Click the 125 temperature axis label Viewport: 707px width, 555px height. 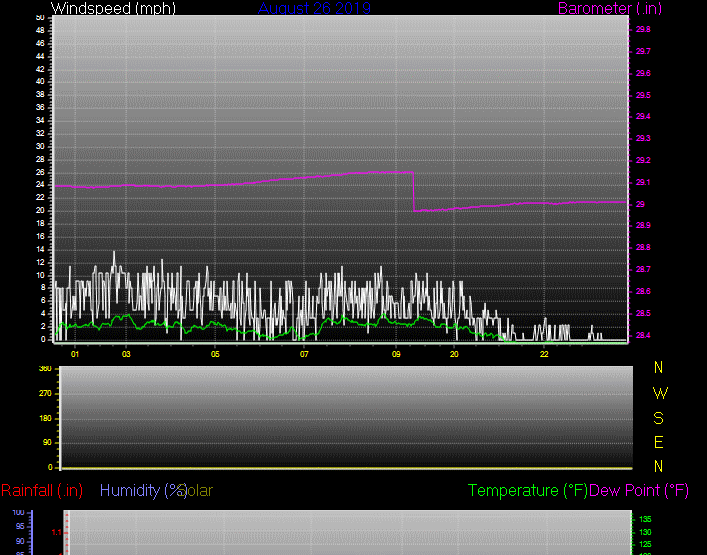(x=645, y=545)
